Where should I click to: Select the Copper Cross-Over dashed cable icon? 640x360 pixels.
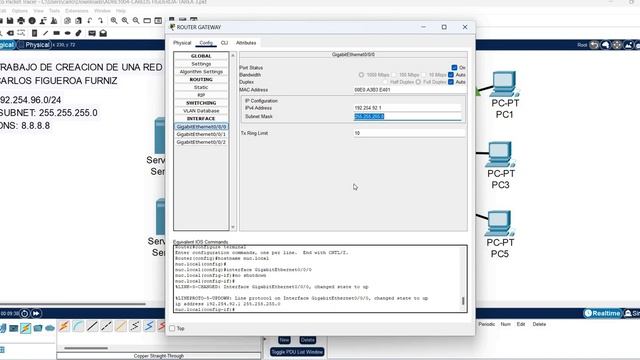pos(107,326)
